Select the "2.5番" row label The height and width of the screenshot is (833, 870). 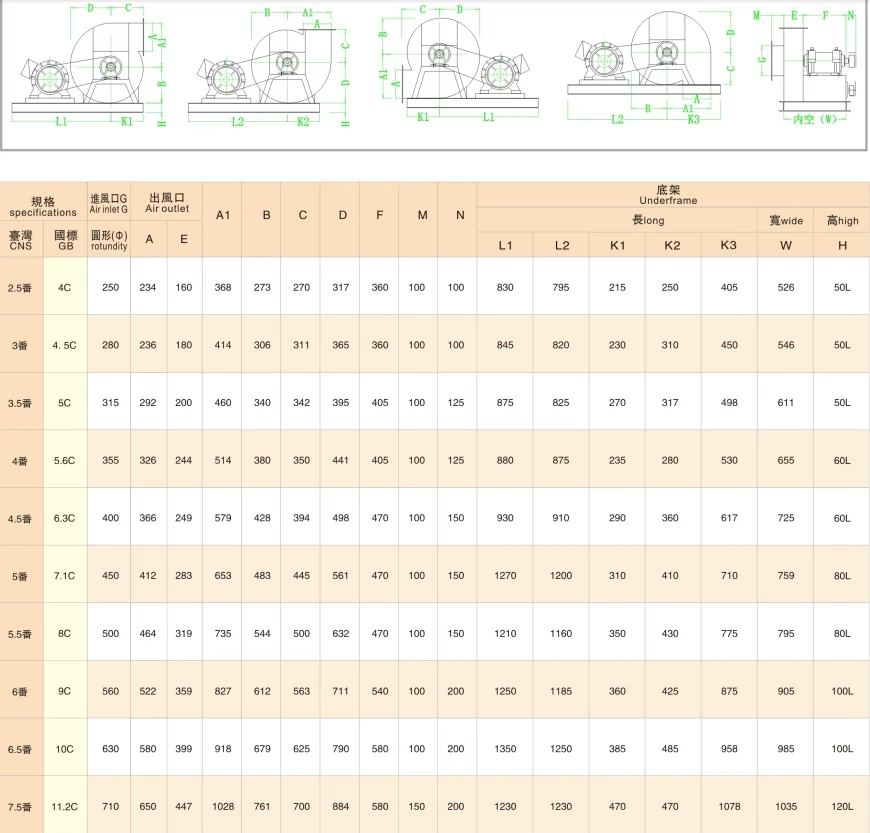pos(20,288)
